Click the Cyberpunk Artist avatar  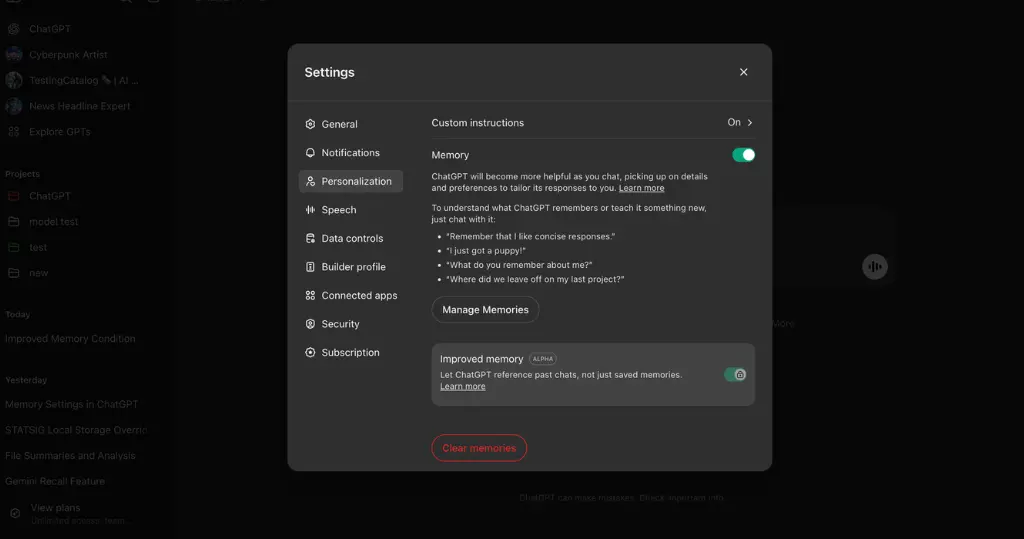point(14,54)
